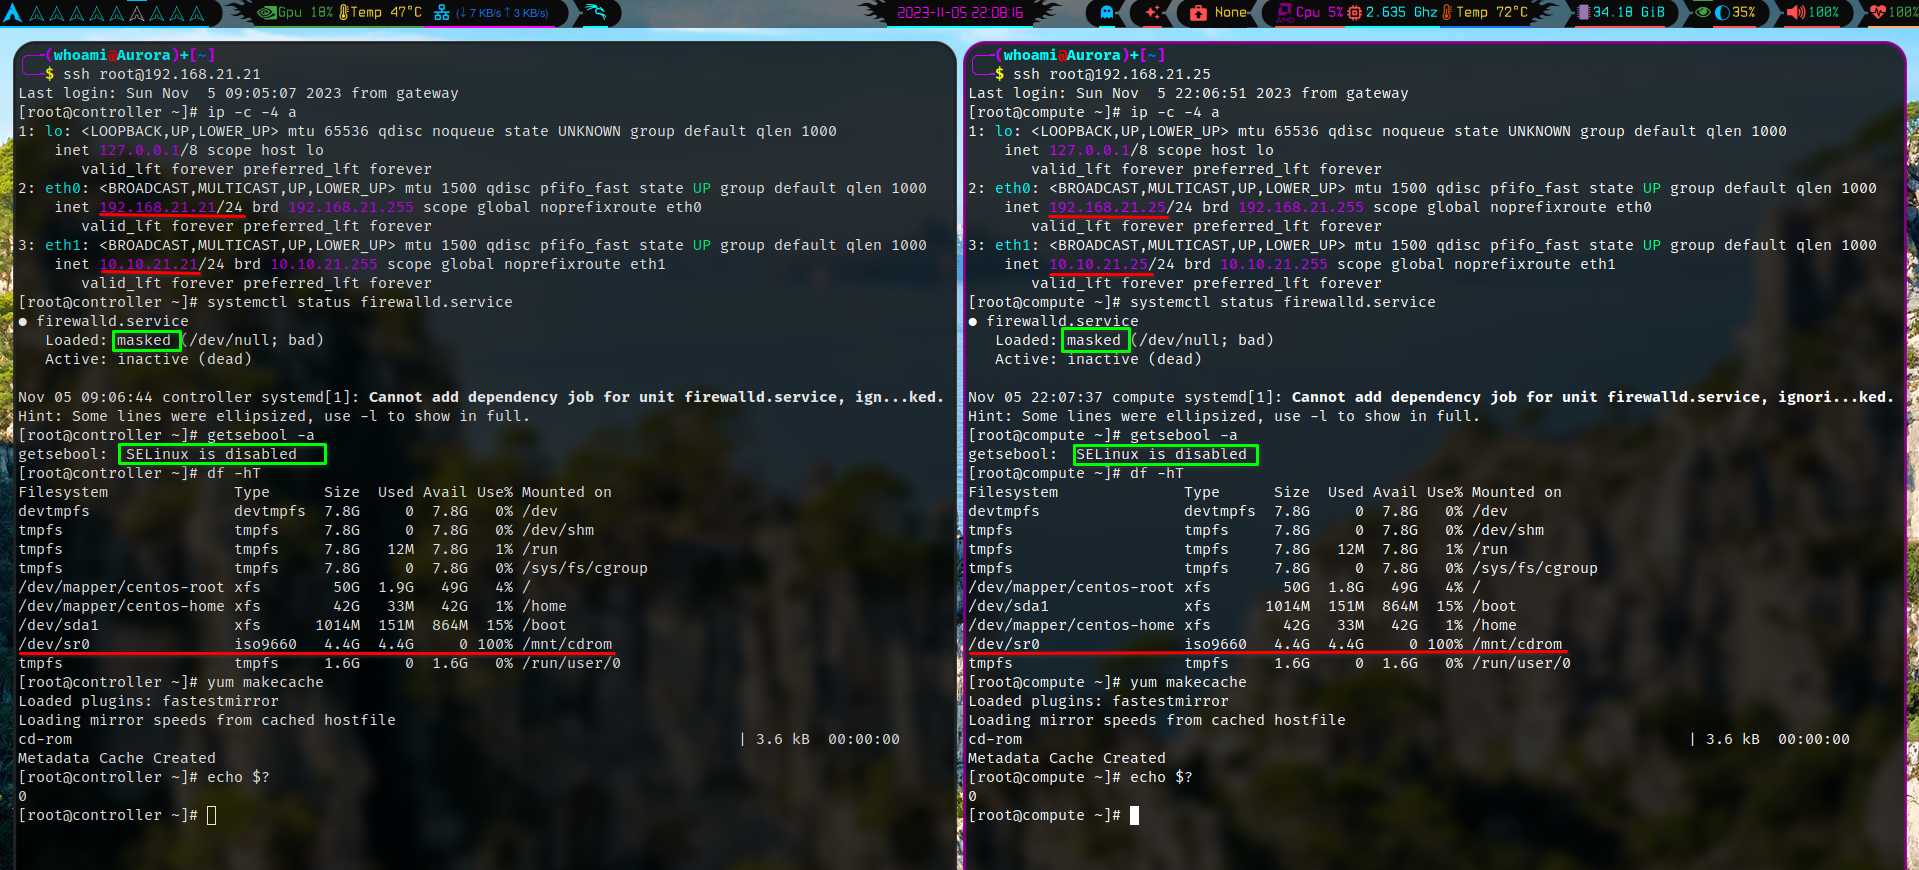This screenshot has height=870, width=1919.
Task: Click the GPU temperature thermometer icon
Action: click(x=345, y=13)
